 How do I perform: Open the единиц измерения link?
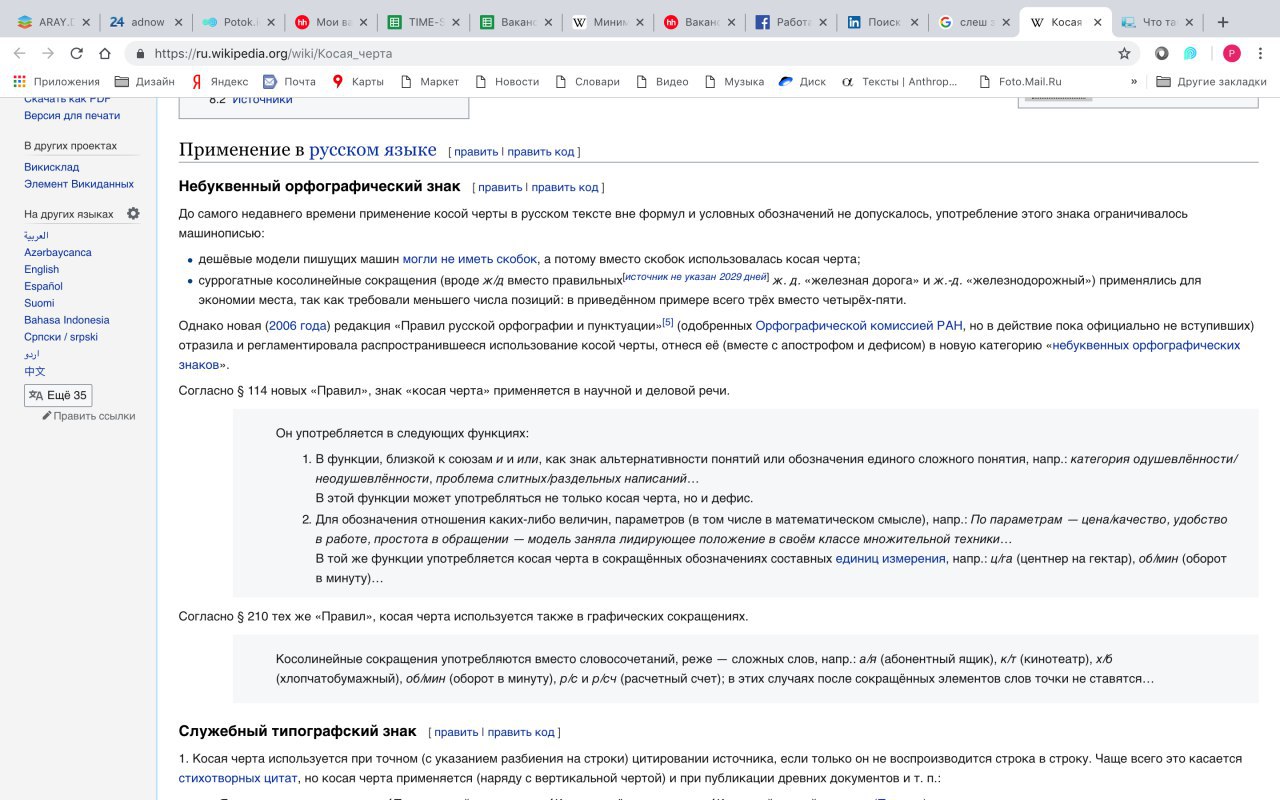pos(890,559)
